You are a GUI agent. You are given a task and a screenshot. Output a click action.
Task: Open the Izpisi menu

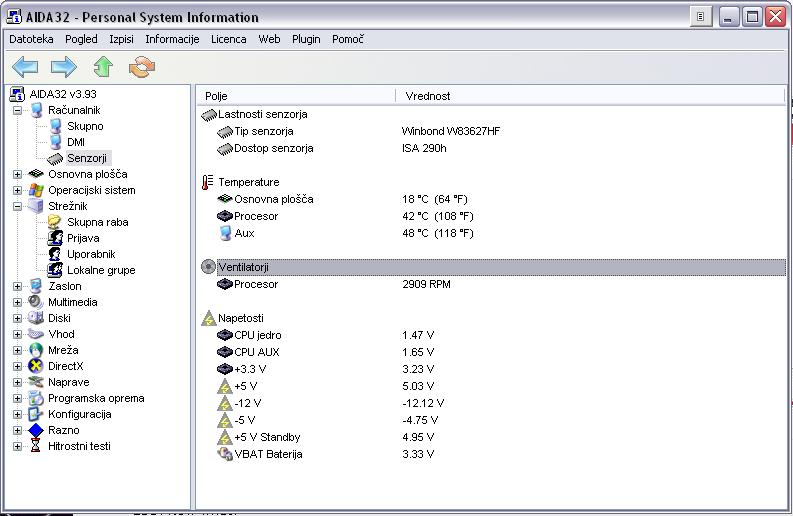click(121, 39)
